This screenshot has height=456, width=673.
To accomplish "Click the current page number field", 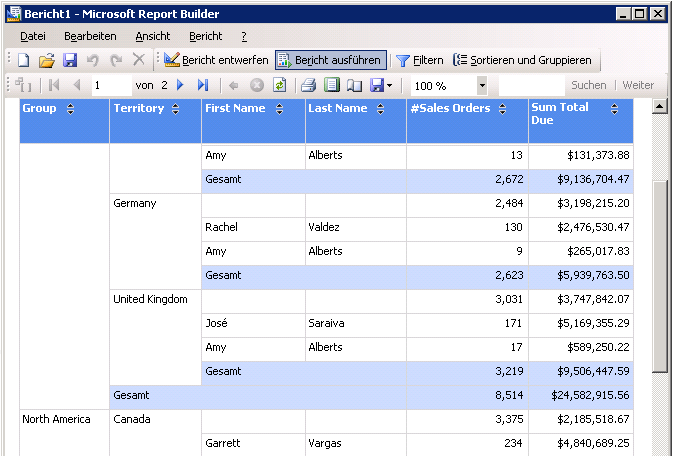I will coord(110,86).
